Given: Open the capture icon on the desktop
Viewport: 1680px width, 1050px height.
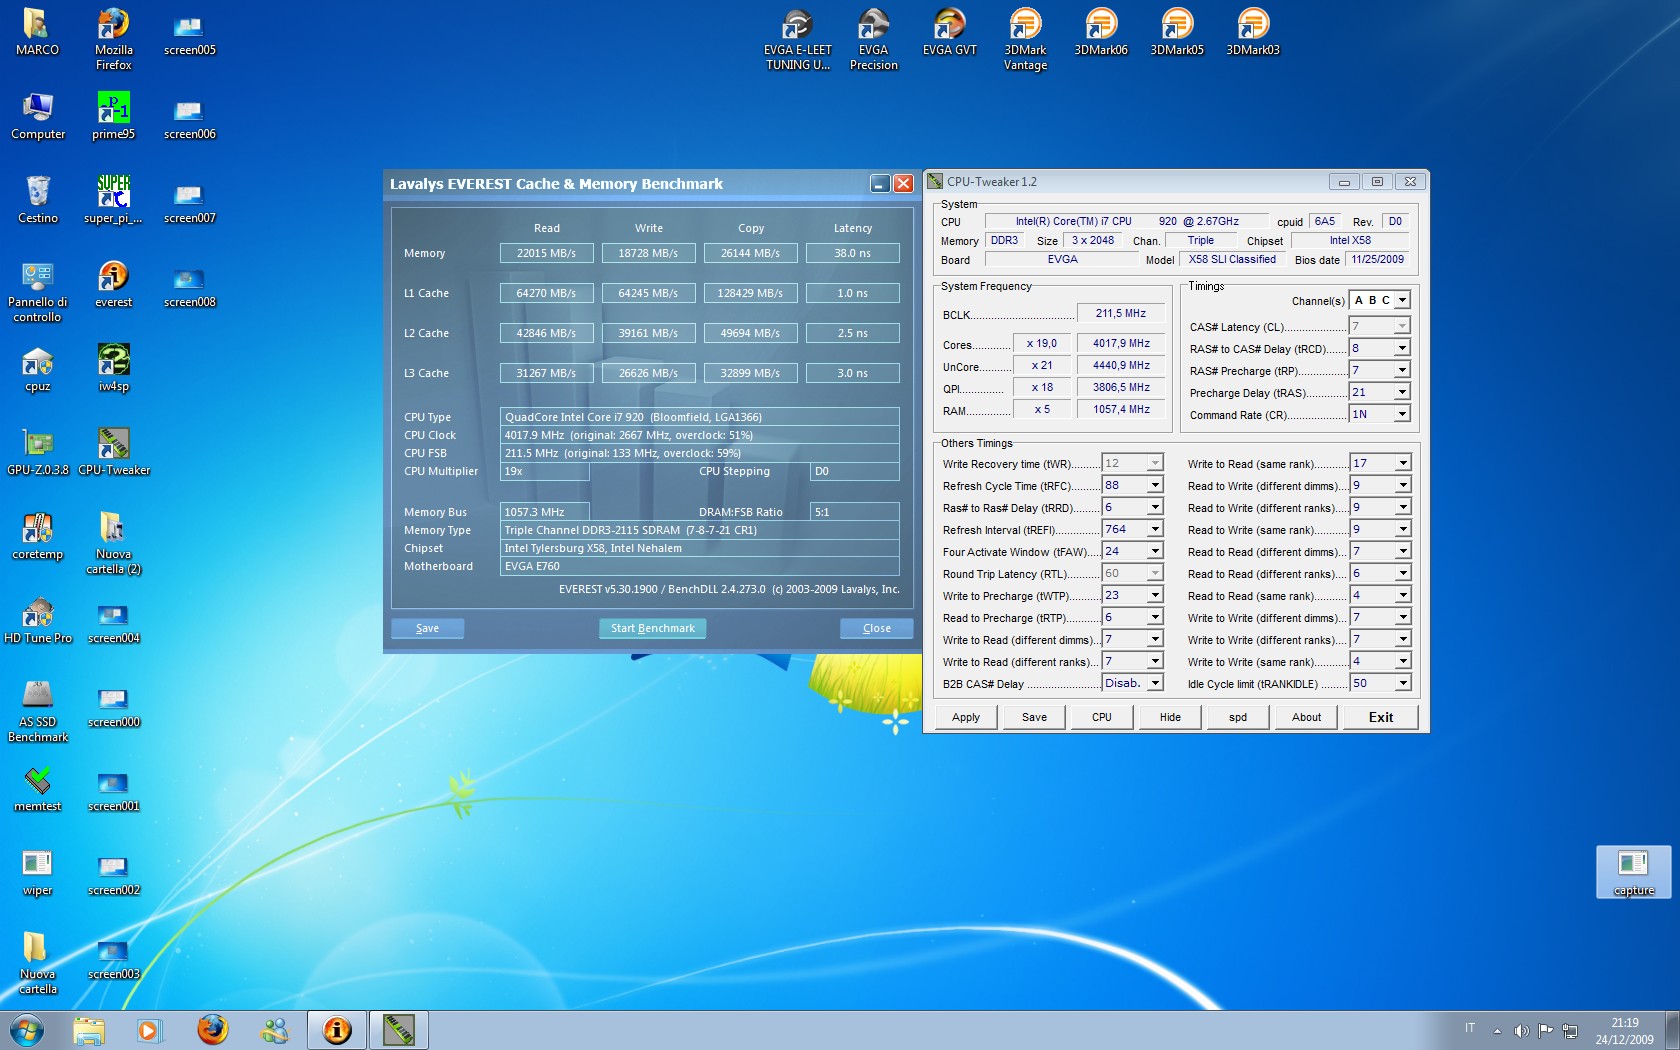Looking at the screenshot, I should (1633, 872).
